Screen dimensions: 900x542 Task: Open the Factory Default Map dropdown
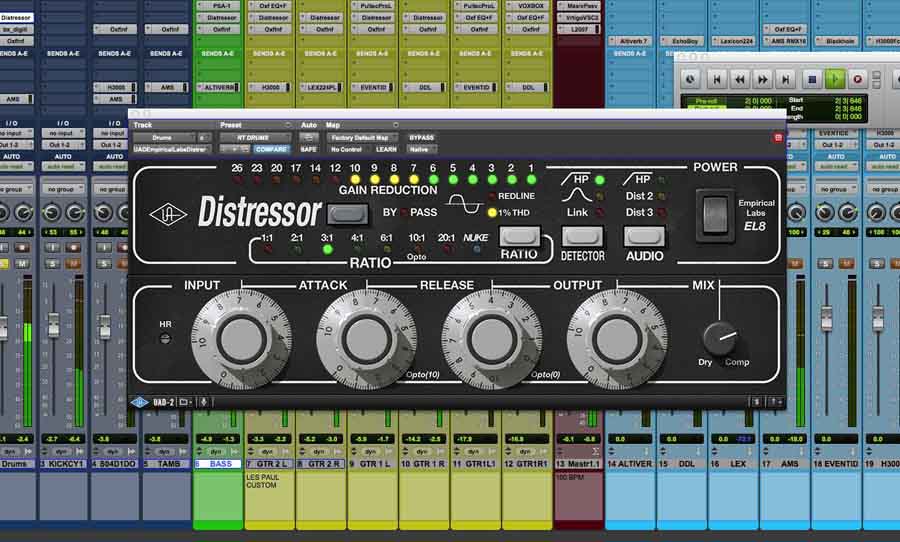[x=361, y=138]
